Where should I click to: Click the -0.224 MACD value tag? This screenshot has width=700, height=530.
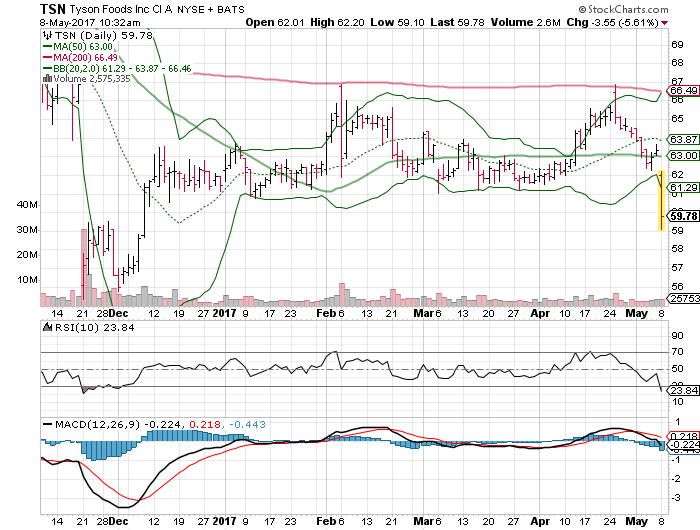point(683,445)
